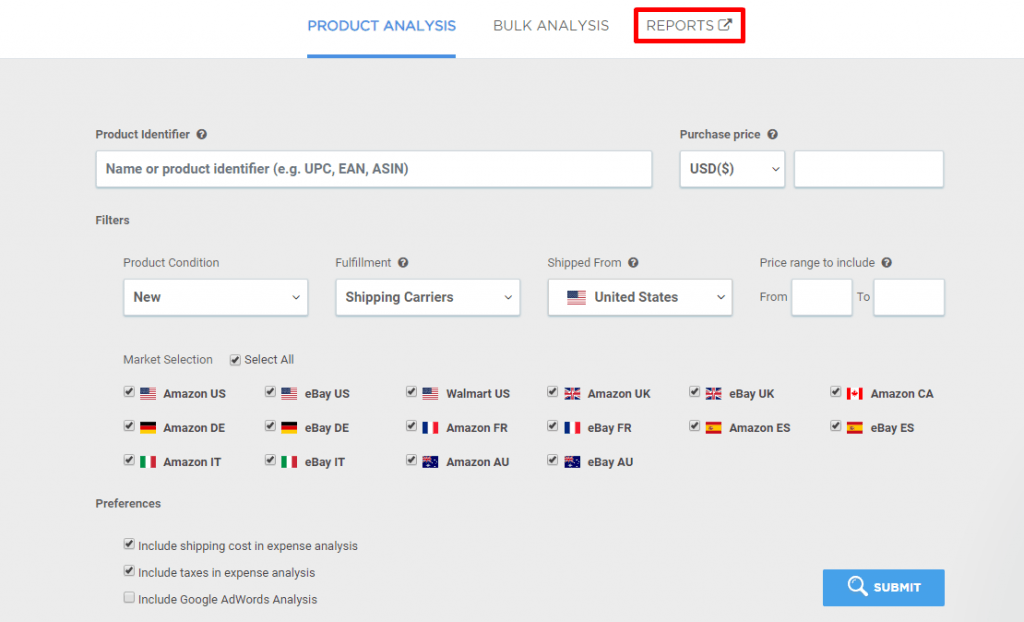Uncheck the Amazon CA market checkbox
The width and height of the screenshot is (1024, 622).
click(x=835, y=391)
